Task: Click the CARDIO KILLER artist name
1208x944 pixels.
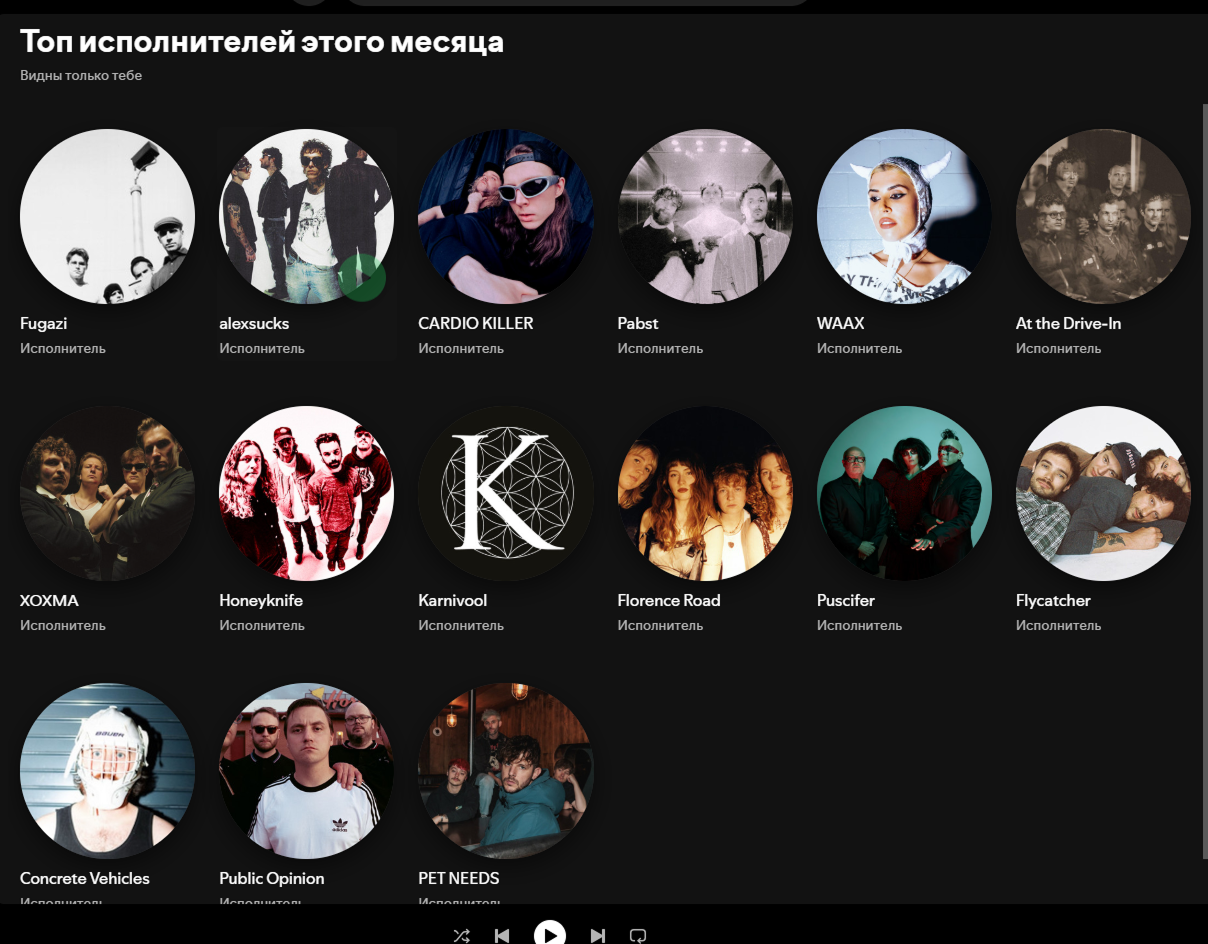Action: coord(476,323)
